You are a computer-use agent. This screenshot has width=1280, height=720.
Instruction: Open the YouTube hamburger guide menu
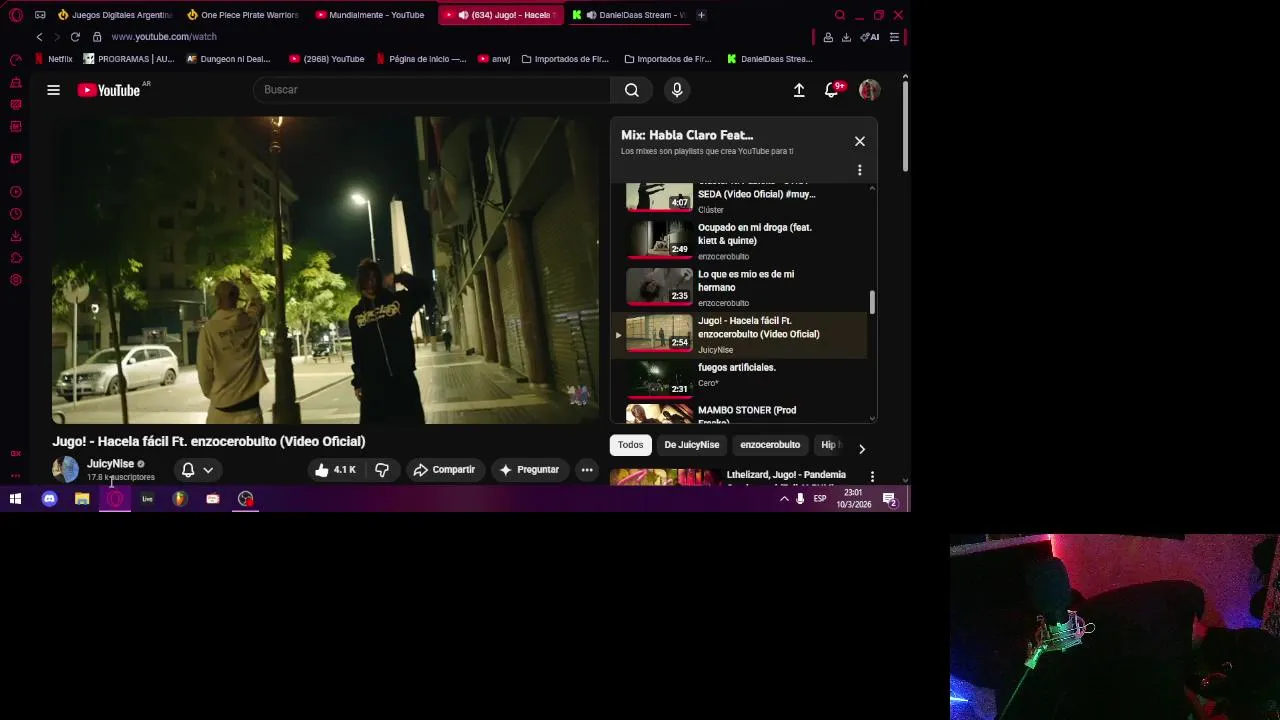(53, 90)
